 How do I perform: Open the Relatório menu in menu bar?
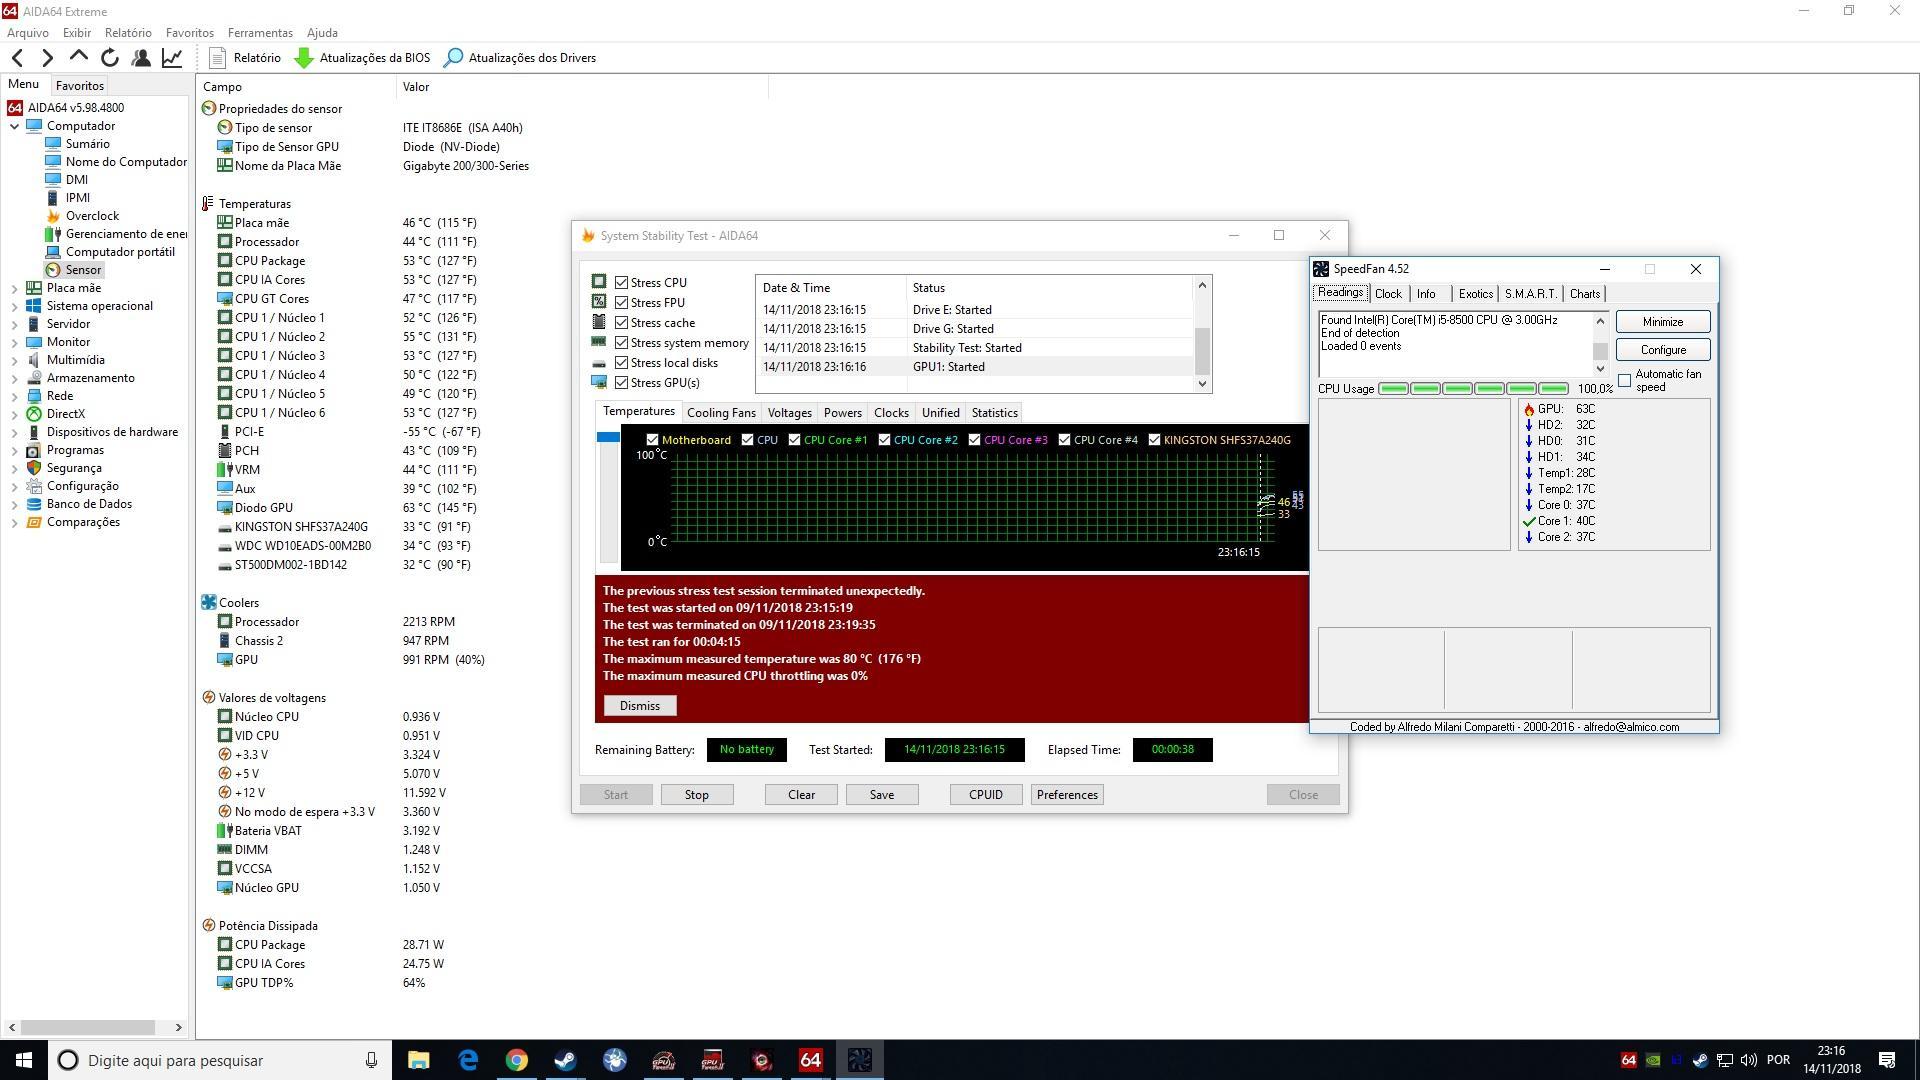click(x=128, y=33)
